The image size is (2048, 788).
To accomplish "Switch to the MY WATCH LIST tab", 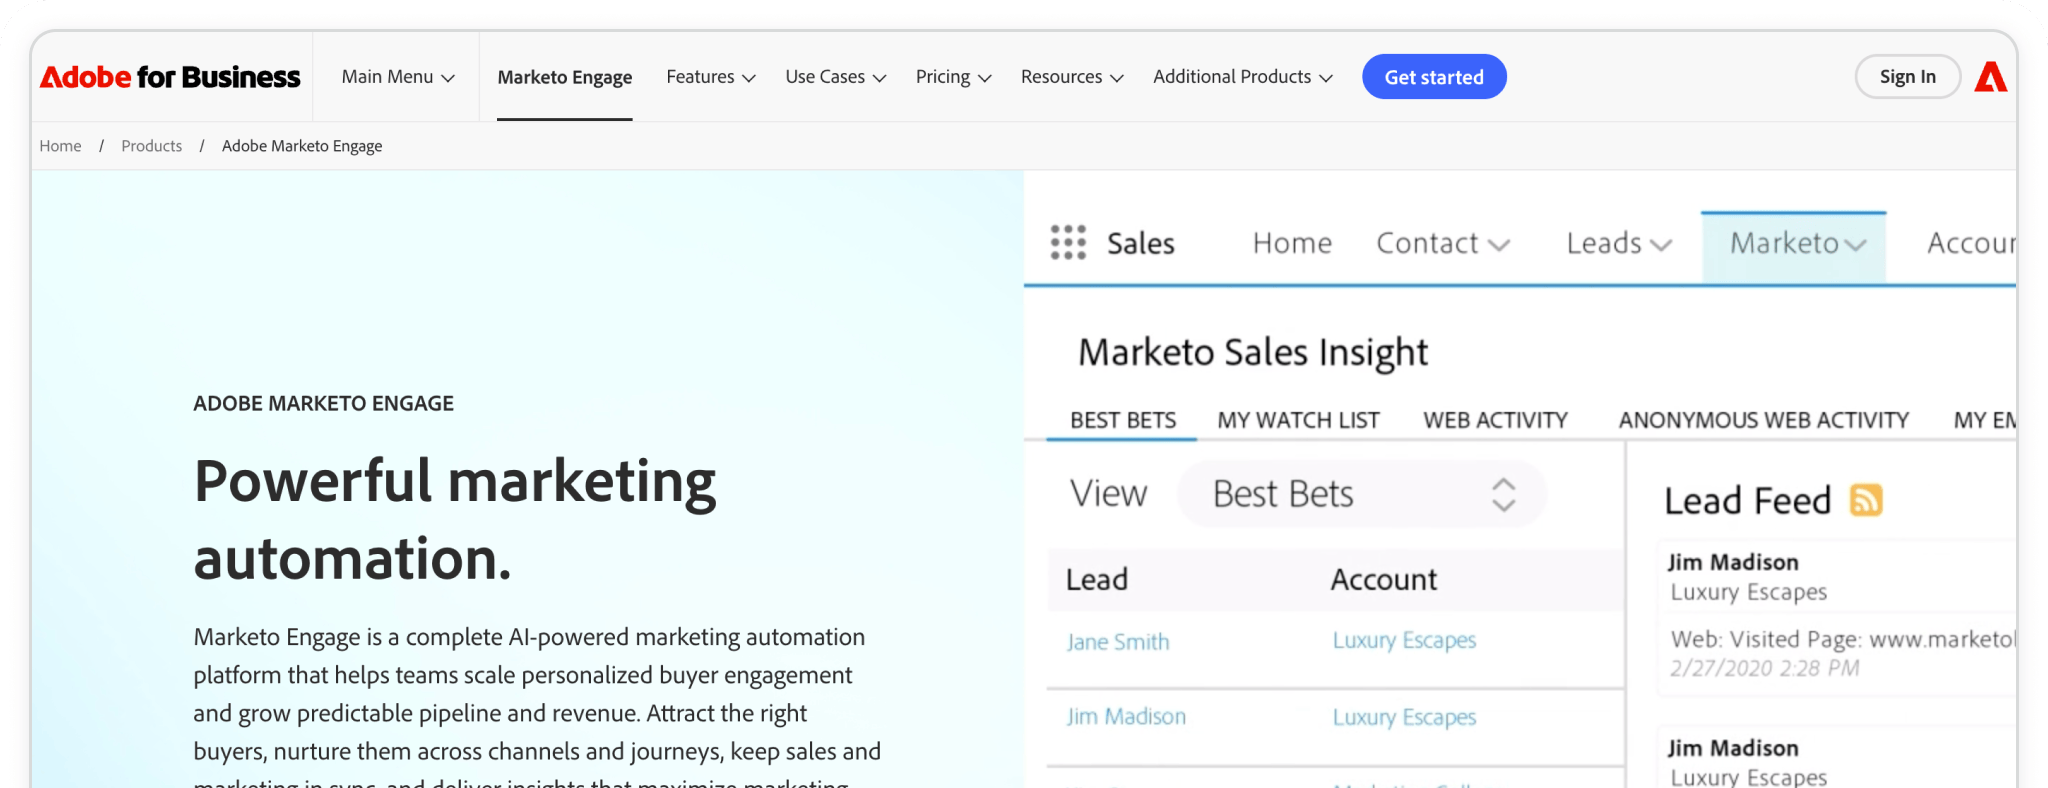I will [x=1298, y=420].
